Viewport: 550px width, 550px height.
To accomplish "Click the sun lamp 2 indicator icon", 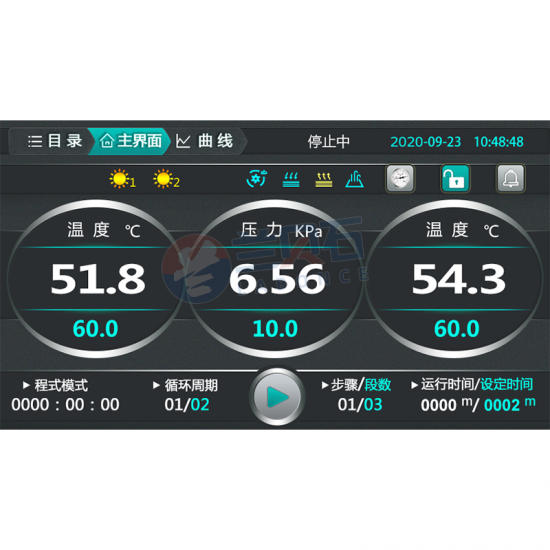I will coord(166,179).
